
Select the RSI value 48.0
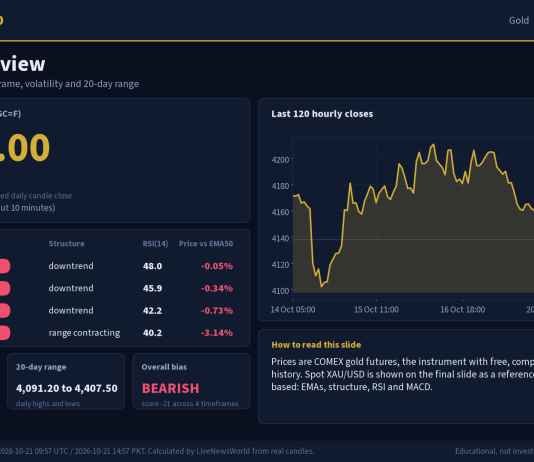[152, 266]
